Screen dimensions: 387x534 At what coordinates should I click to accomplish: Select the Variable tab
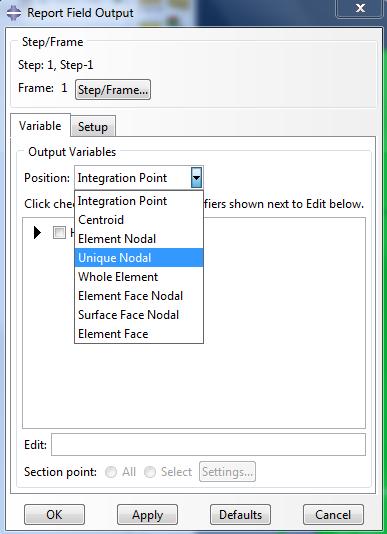(x=40, y=126)
